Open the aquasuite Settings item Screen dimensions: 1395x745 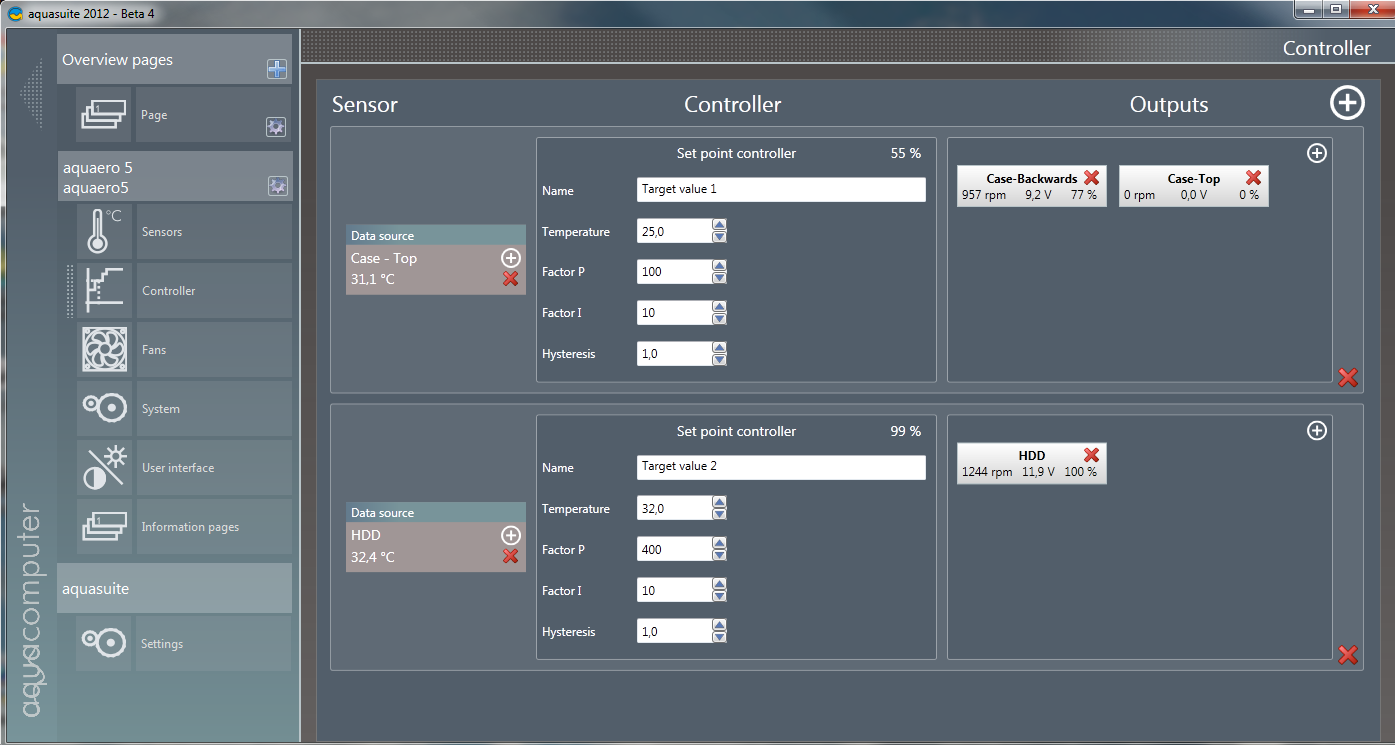coord(162,644)
